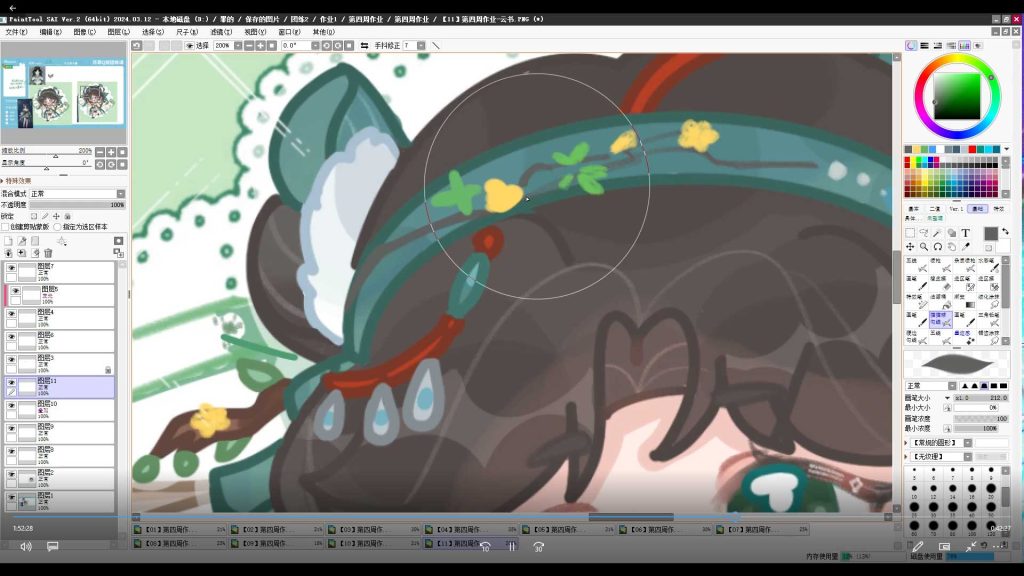Select the lasso selection tool
The width and height of the screenshot is (1024, 576).
pyautogui.click(x=923, y=232)
